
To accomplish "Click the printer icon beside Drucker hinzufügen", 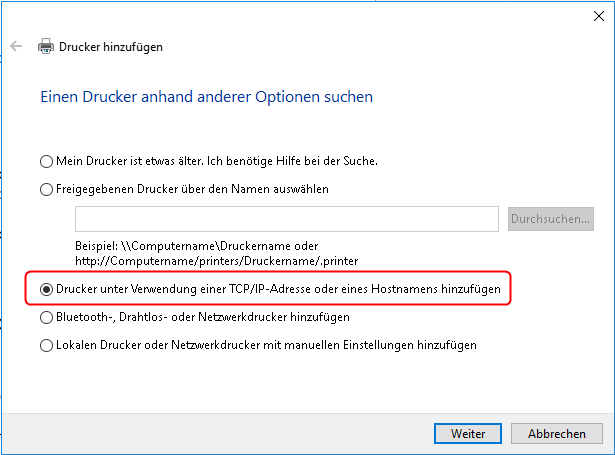I will [46, 46].
